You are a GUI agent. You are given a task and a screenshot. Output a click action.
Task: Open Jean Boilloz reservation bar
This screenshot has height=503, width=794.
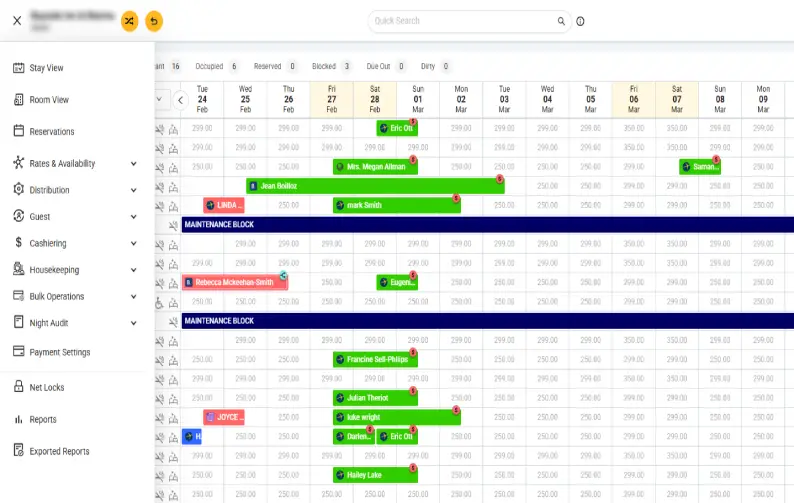pos(375,186)
